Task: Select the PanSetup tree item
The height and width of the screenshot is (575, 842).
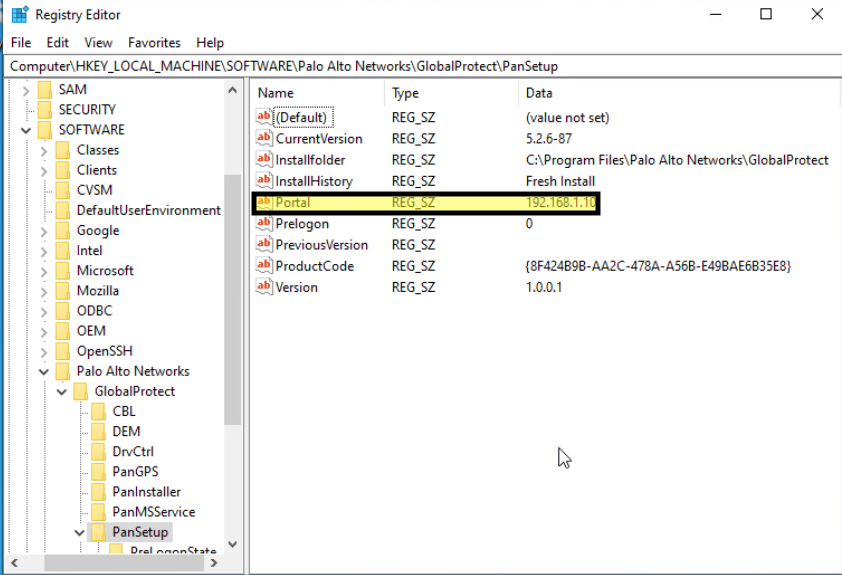Action: (140, 532)
